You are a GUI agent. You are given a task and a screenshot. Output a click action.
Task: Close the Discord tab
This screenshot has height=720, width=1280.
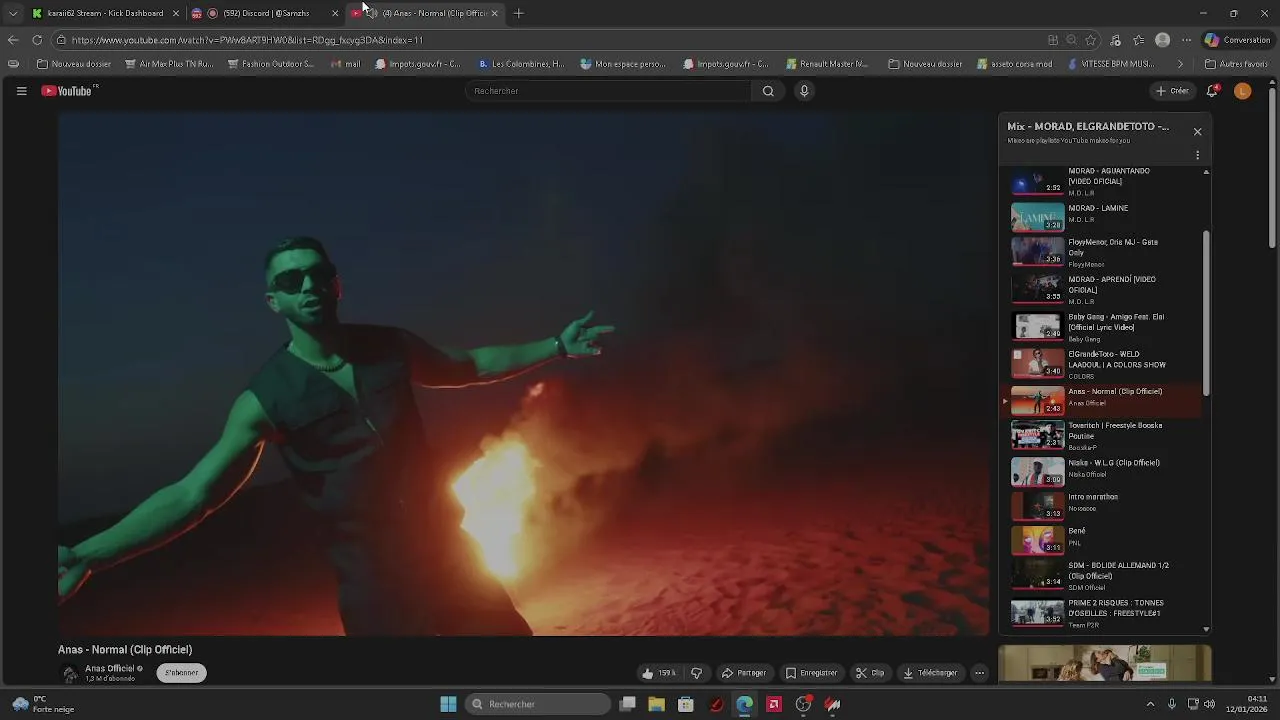click(335, 13)
